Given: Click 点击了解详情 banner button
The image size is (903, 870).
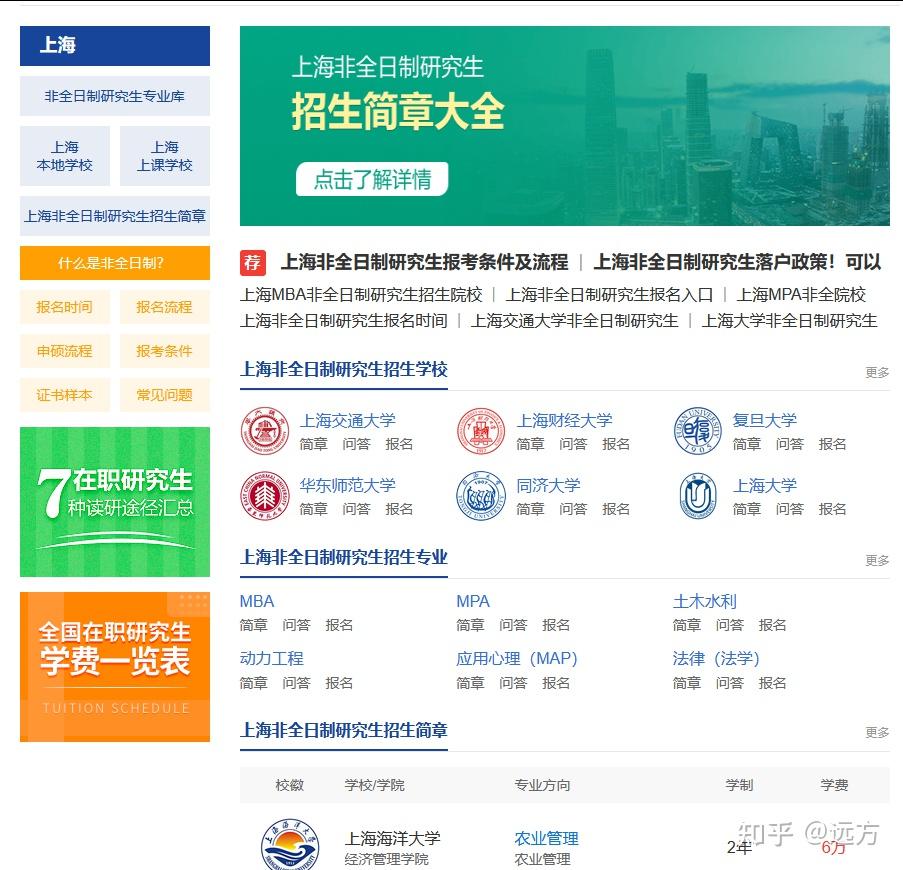Looking at the screenshot, I should [372, 179].
